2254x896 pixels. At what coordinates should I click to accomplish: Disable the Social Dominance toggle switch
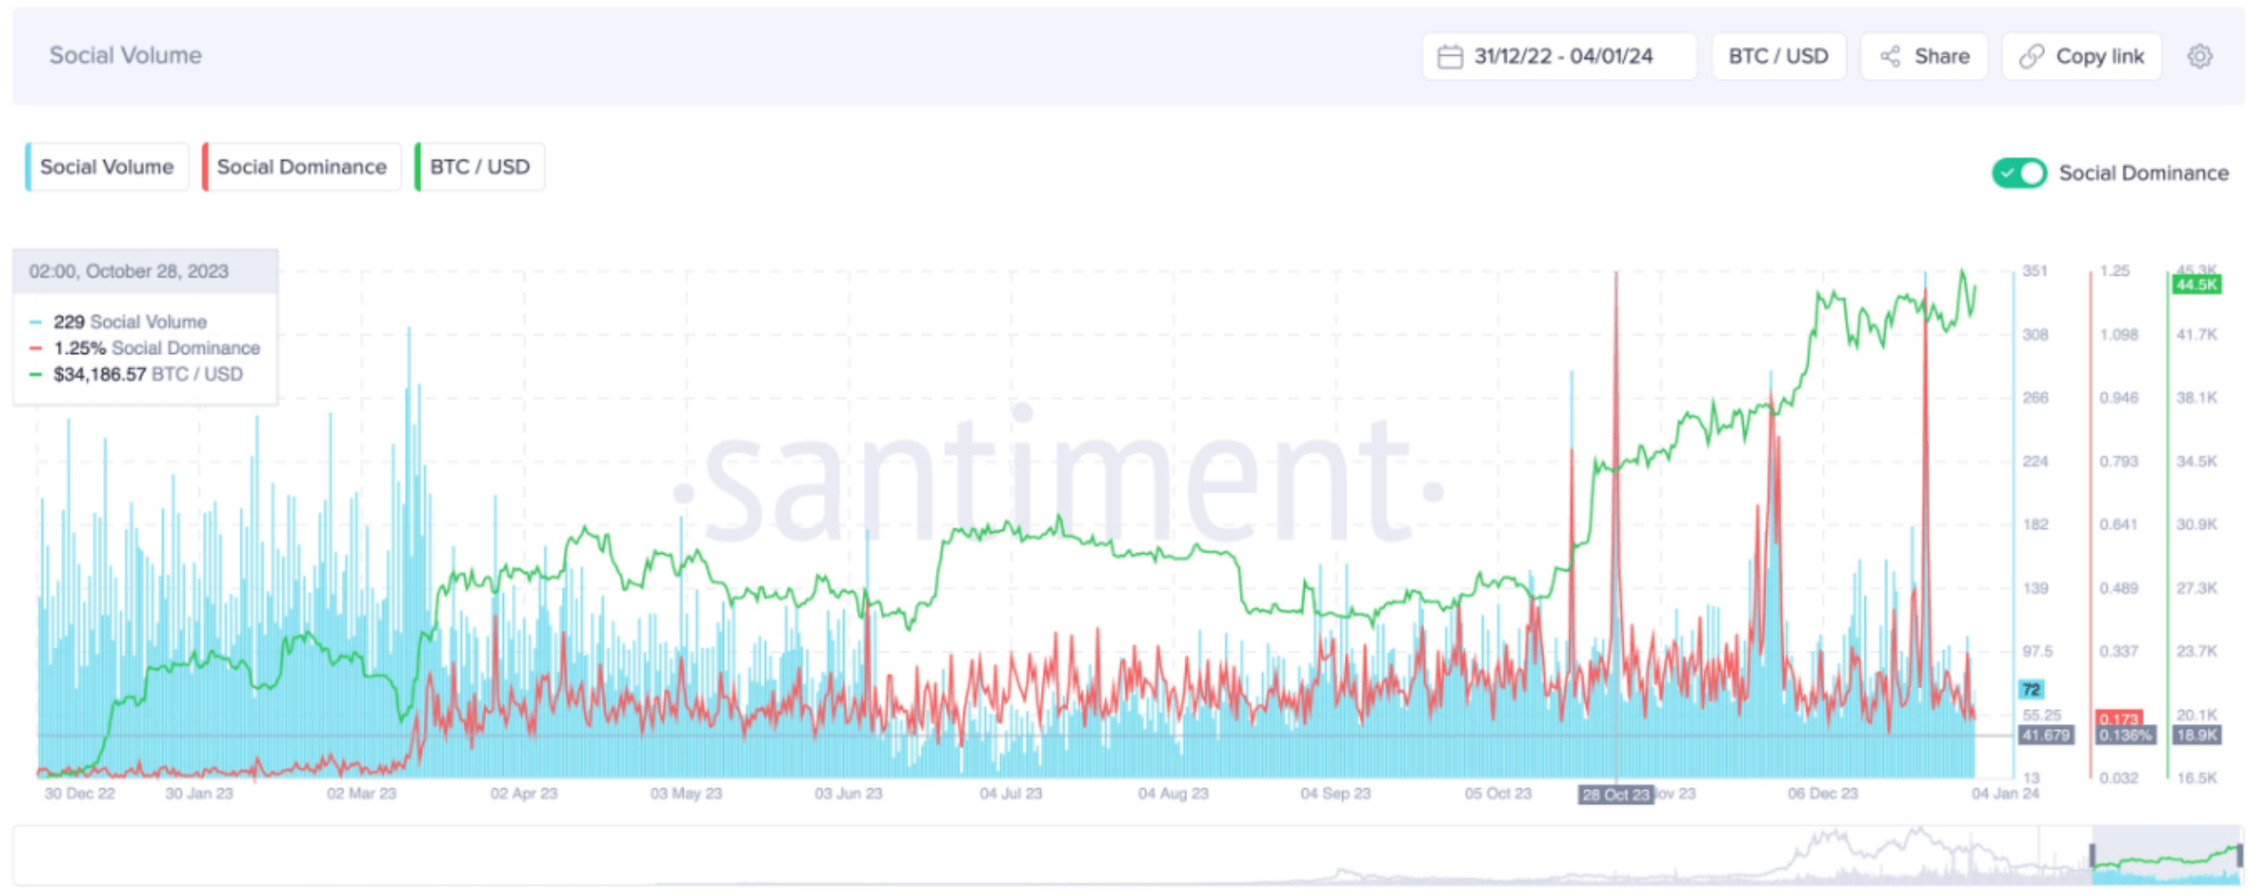2018,173
